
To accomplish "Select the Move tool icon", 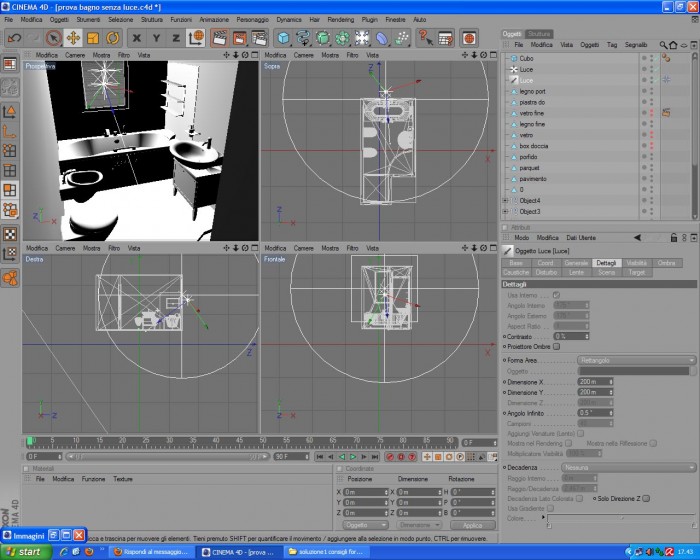I will [73, 38].
